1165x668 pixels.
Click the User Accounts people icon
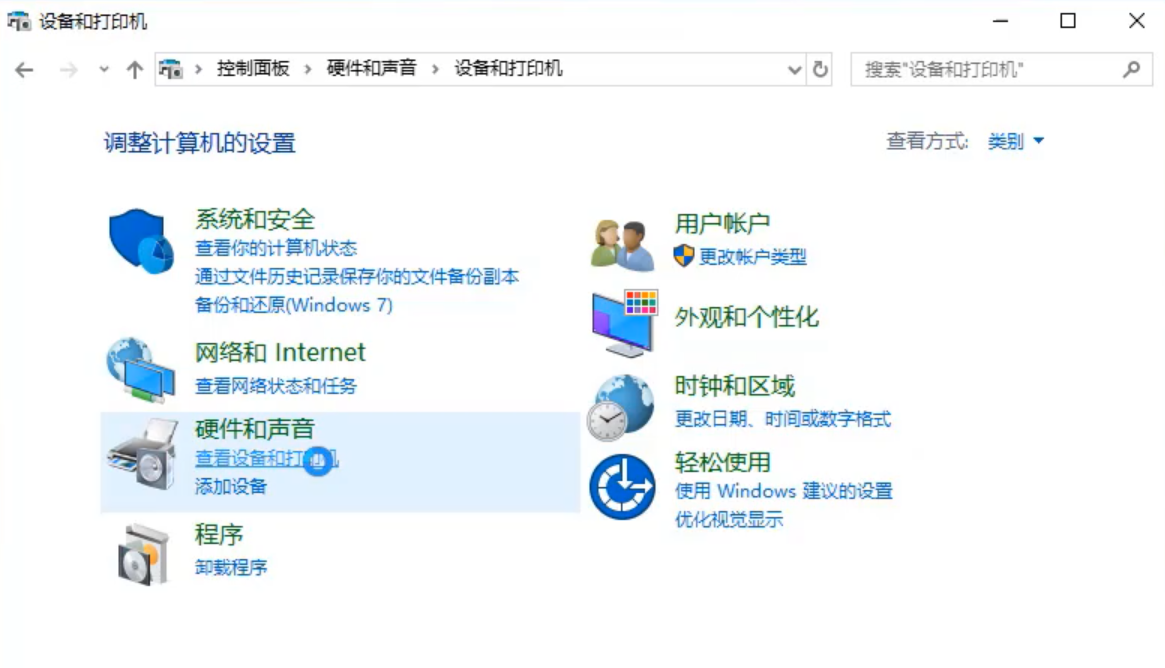click(x=622, y=244)
